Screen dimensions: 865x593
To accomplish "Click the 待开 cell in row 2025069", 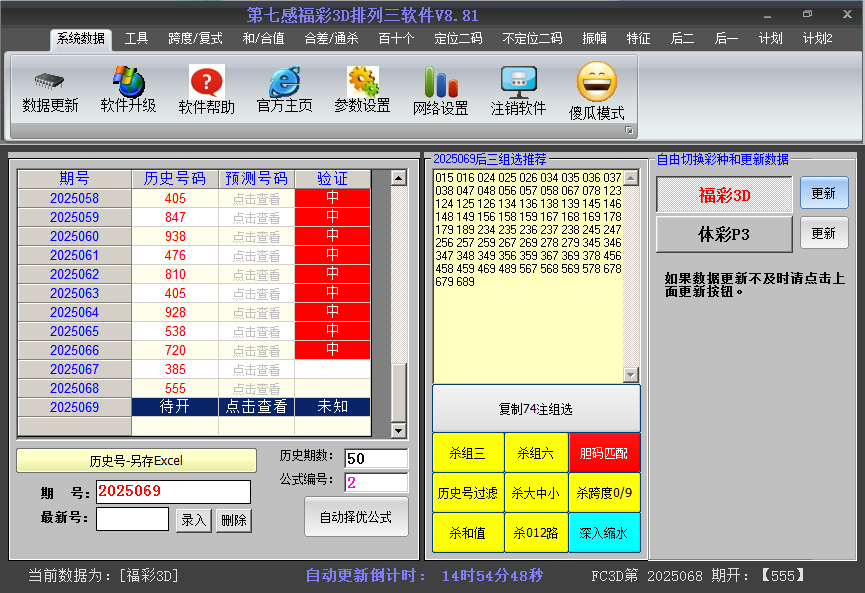I will (x=175, y=407).
